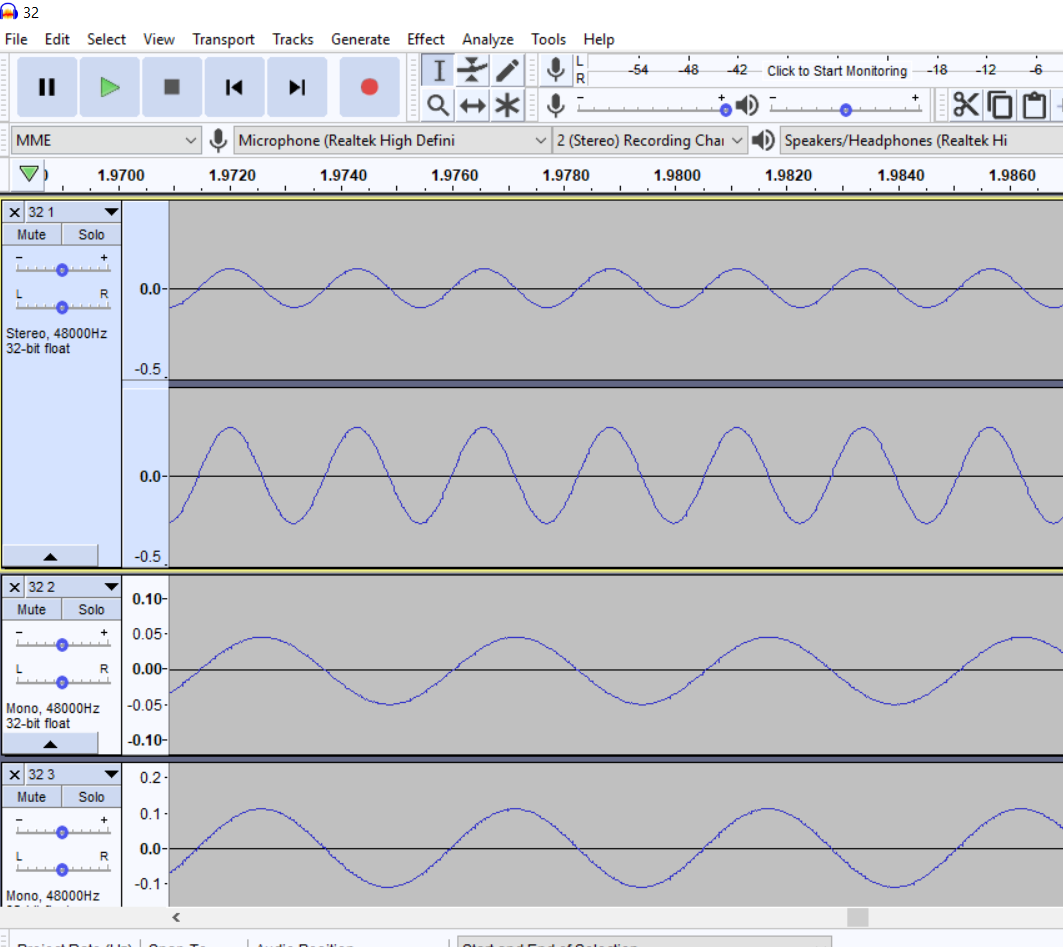Open the View menu
The height and width of the screenshot is (947, 1063).
159,39
